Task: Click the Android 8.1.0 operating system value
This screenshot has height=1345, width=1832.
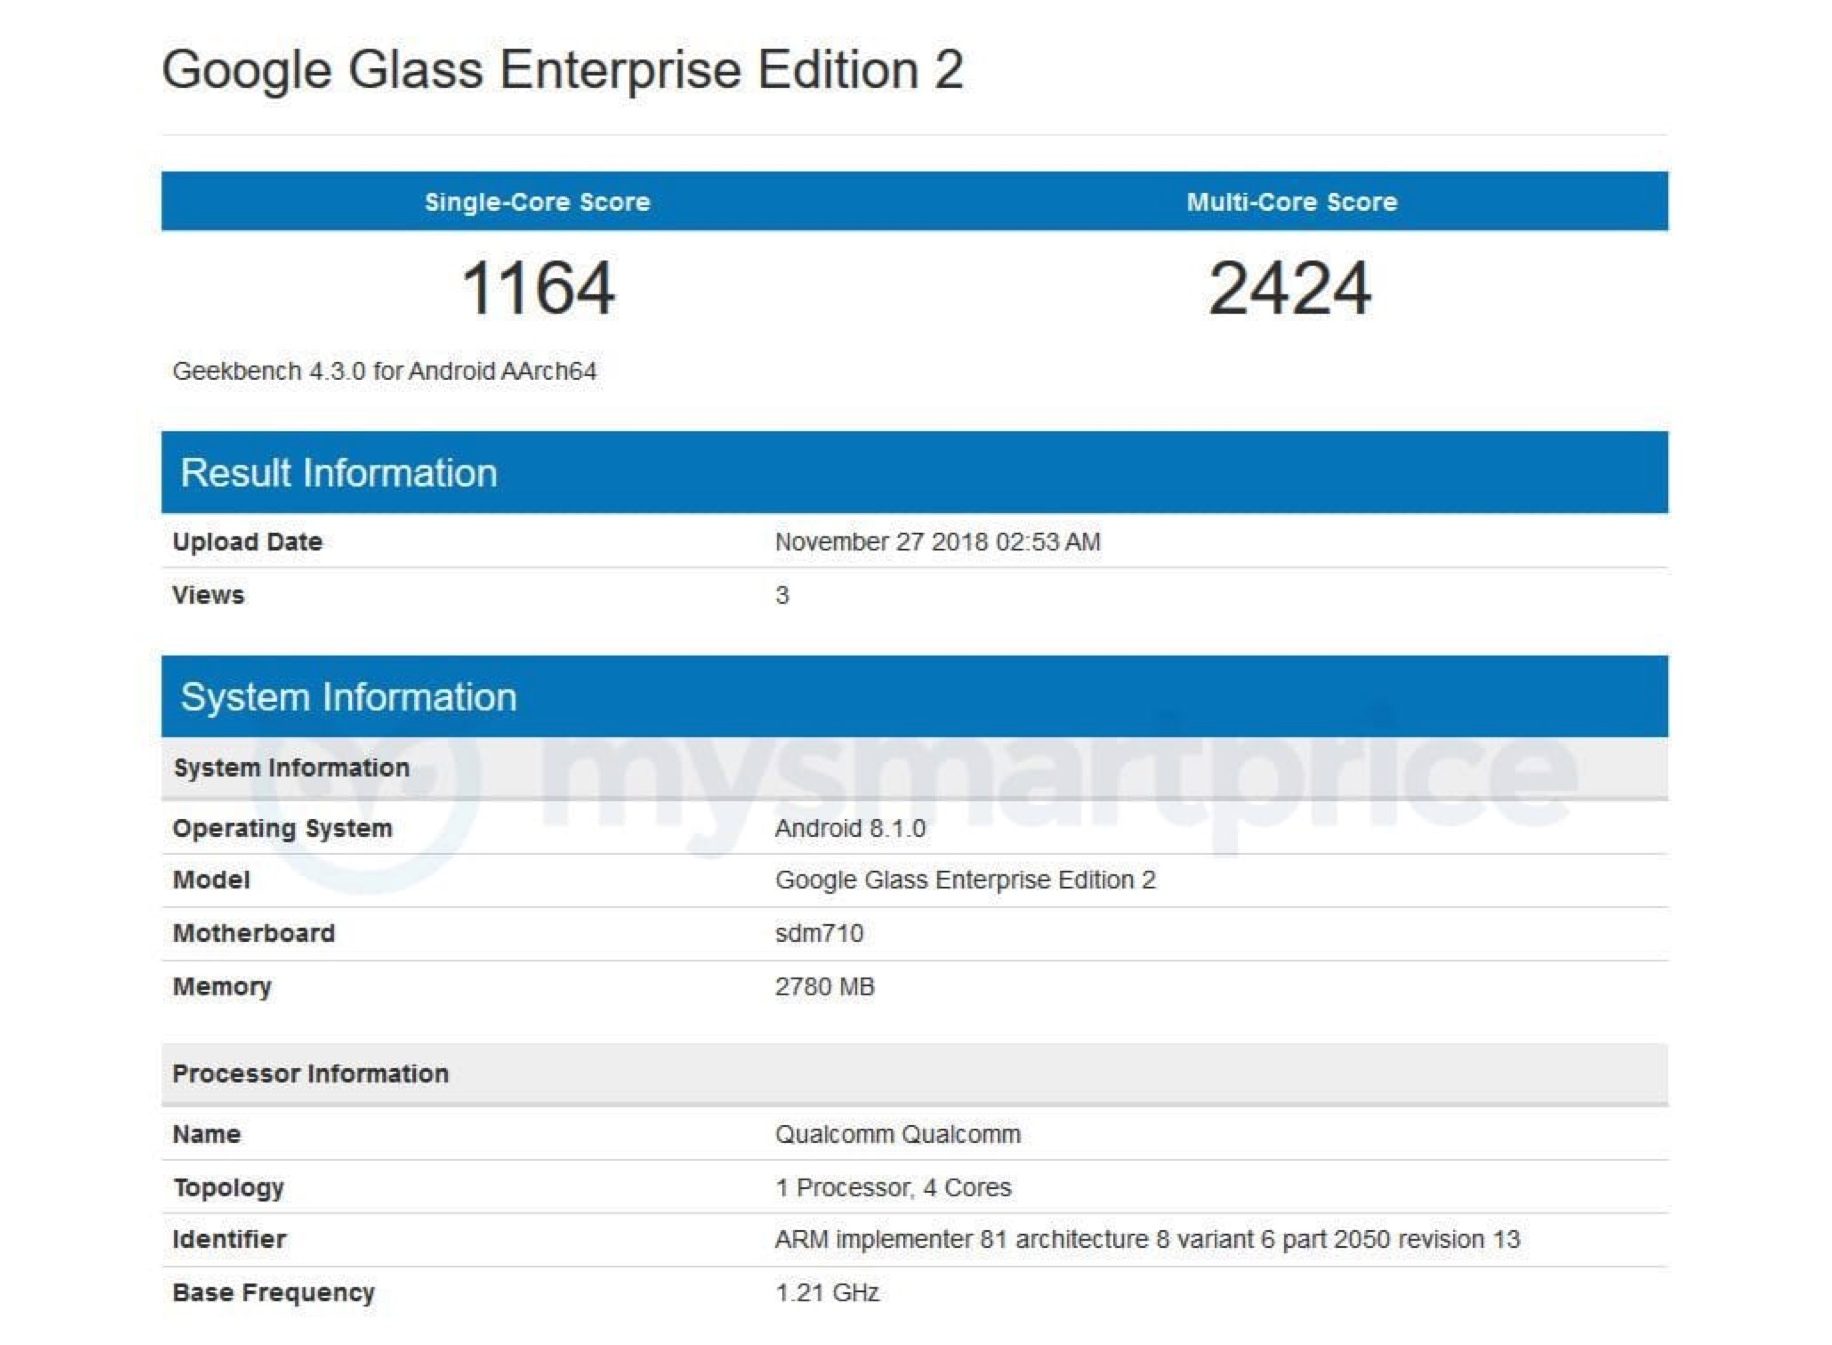Action: 850,828
